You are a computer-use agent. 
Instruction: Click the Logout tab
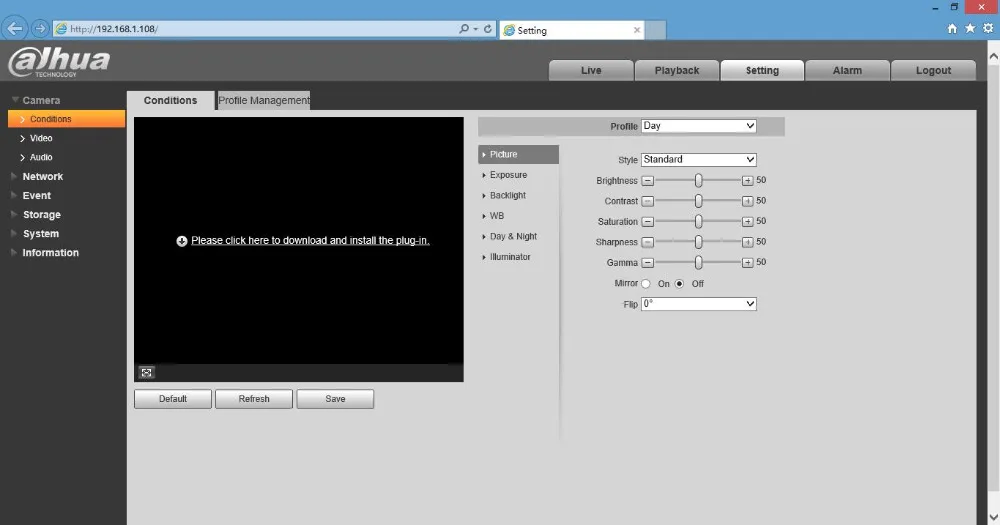click(x=933, y=70)
